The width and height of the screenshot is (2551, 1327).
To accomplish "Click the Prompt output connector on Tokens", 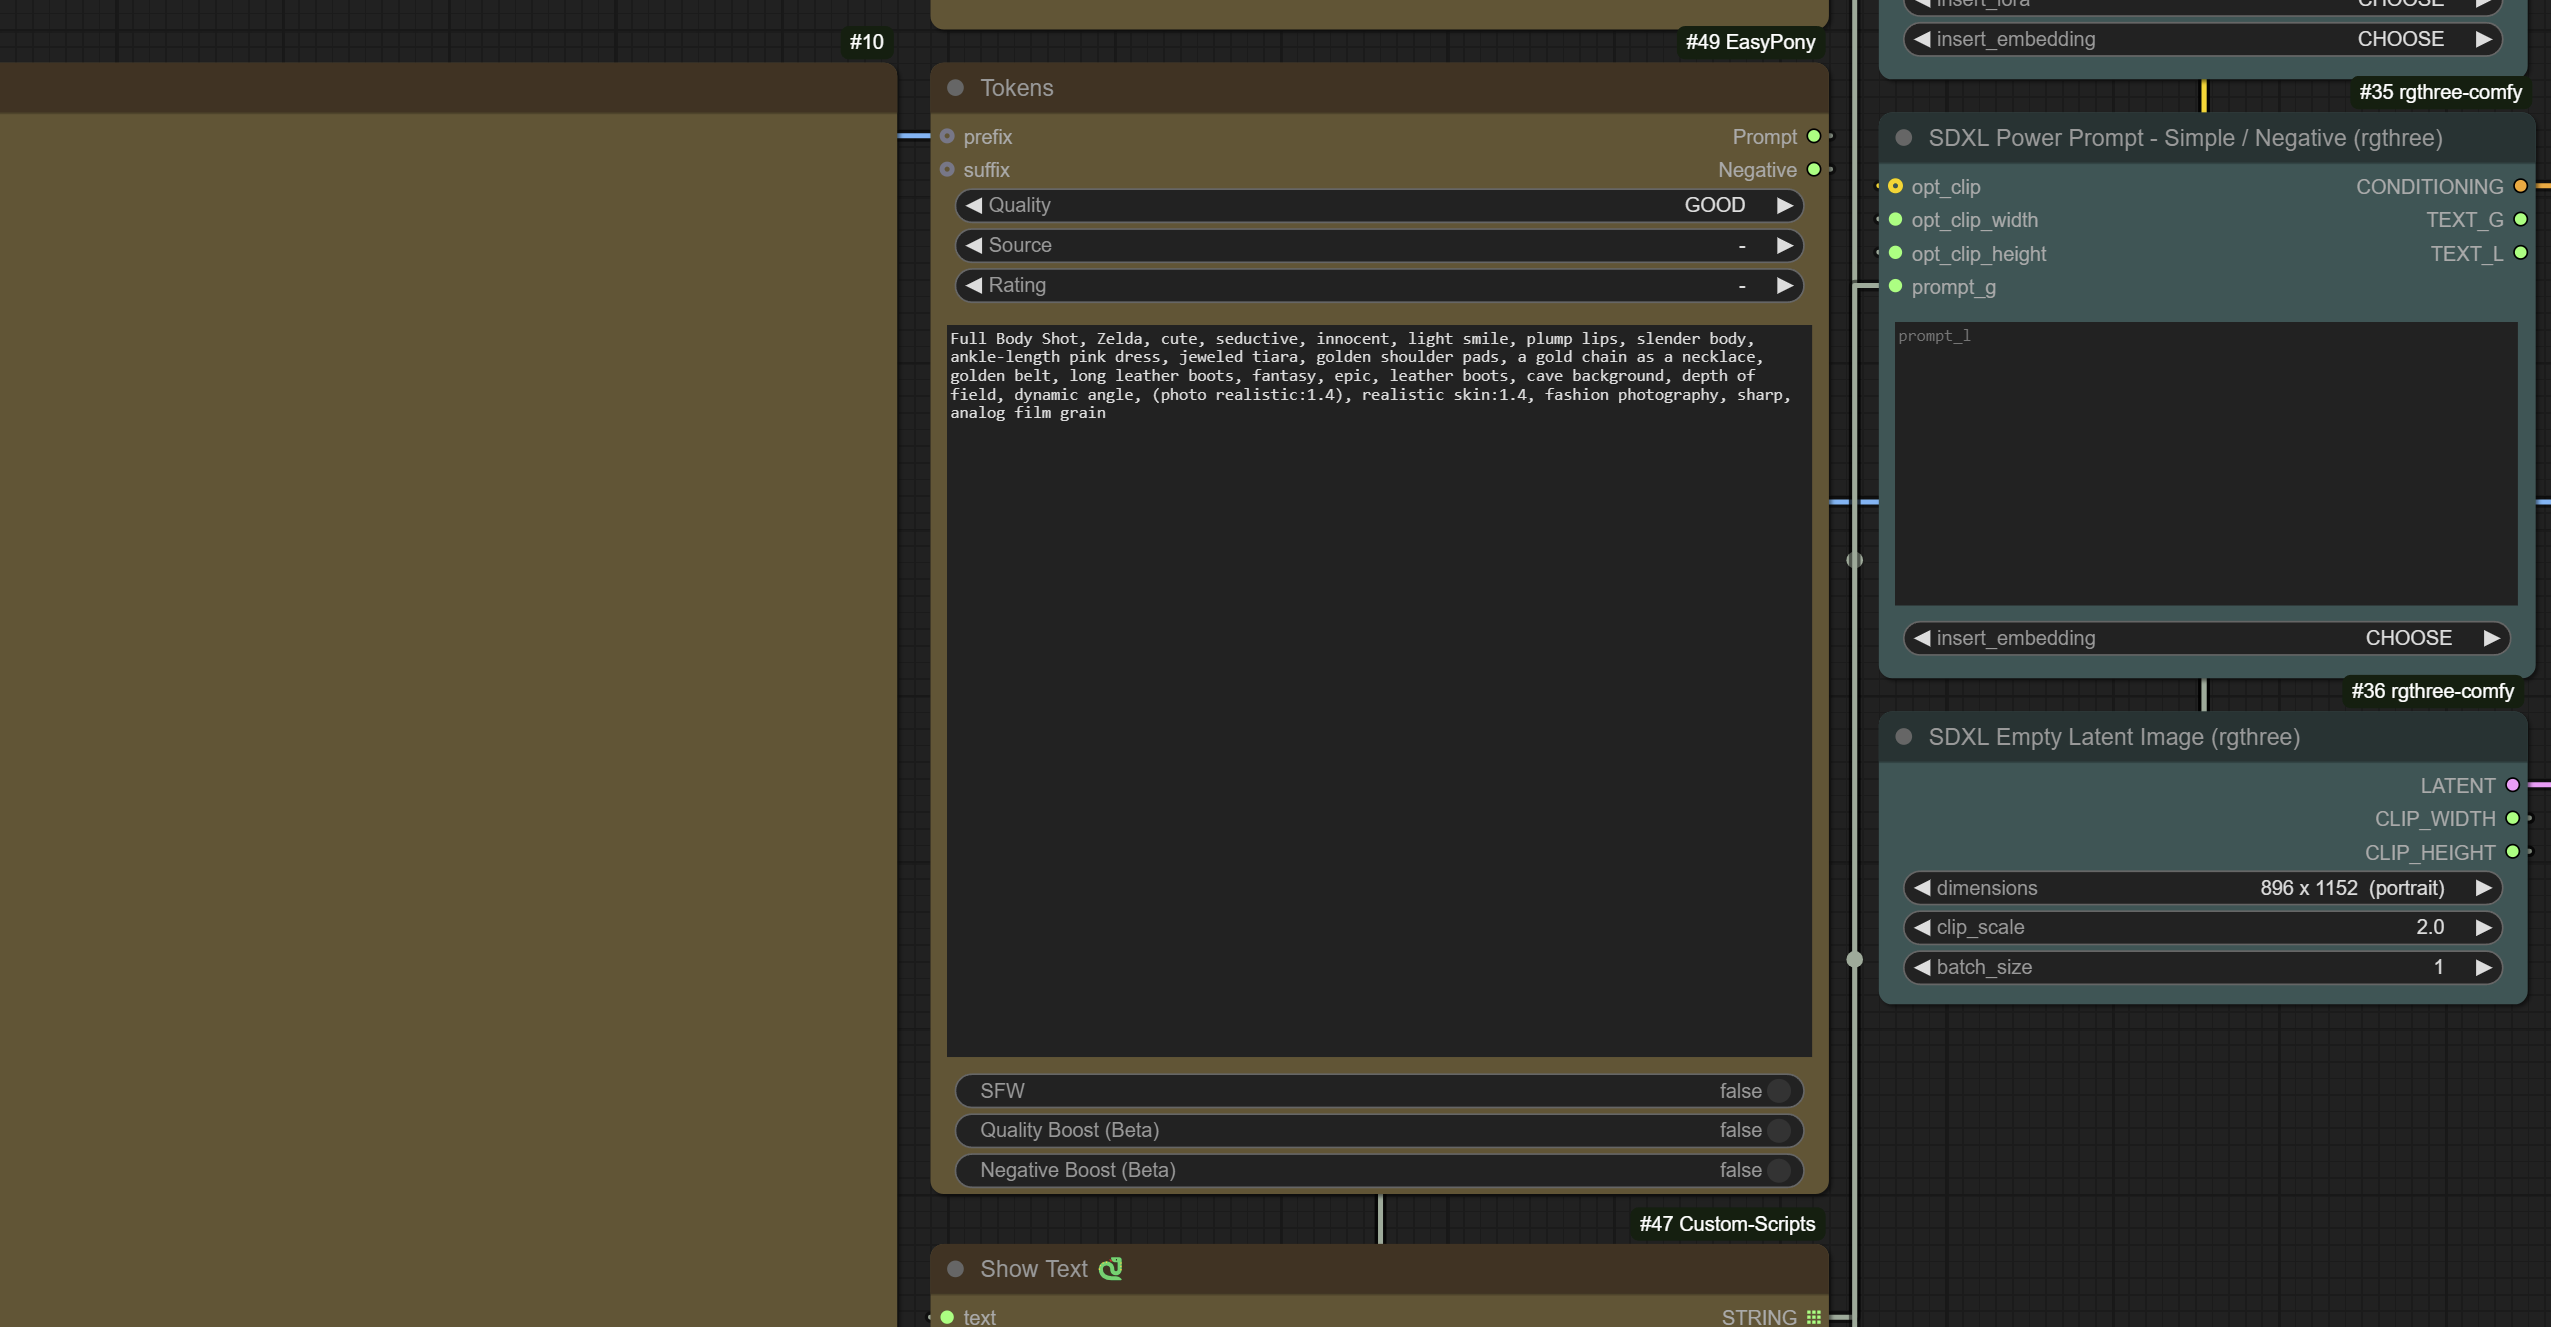I will [1813, 136].
